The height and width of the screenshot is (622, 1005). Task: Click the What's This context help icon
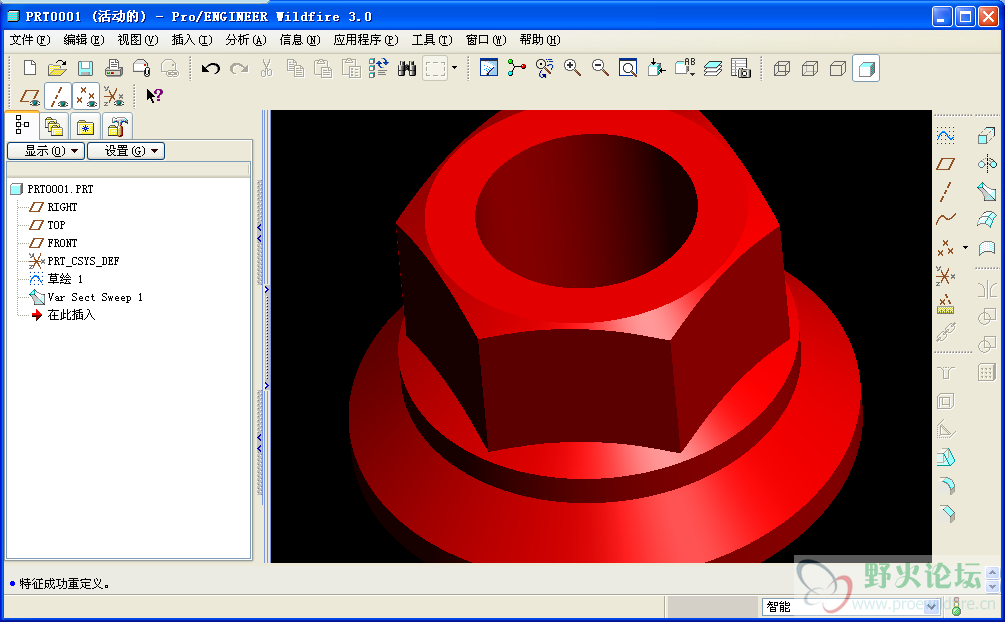[154, 96]
